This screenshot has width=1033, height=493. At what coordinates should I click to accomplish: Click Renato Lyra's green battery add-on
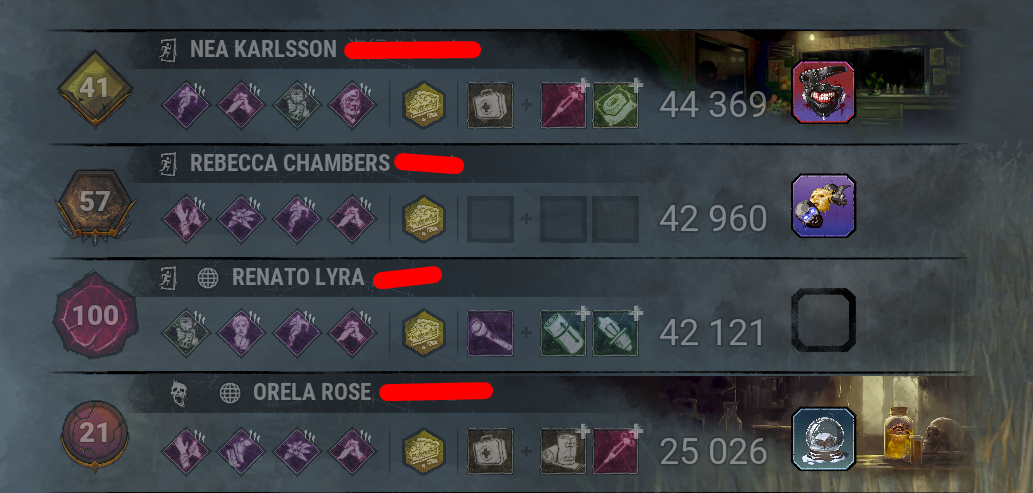[x=563, y=333]
